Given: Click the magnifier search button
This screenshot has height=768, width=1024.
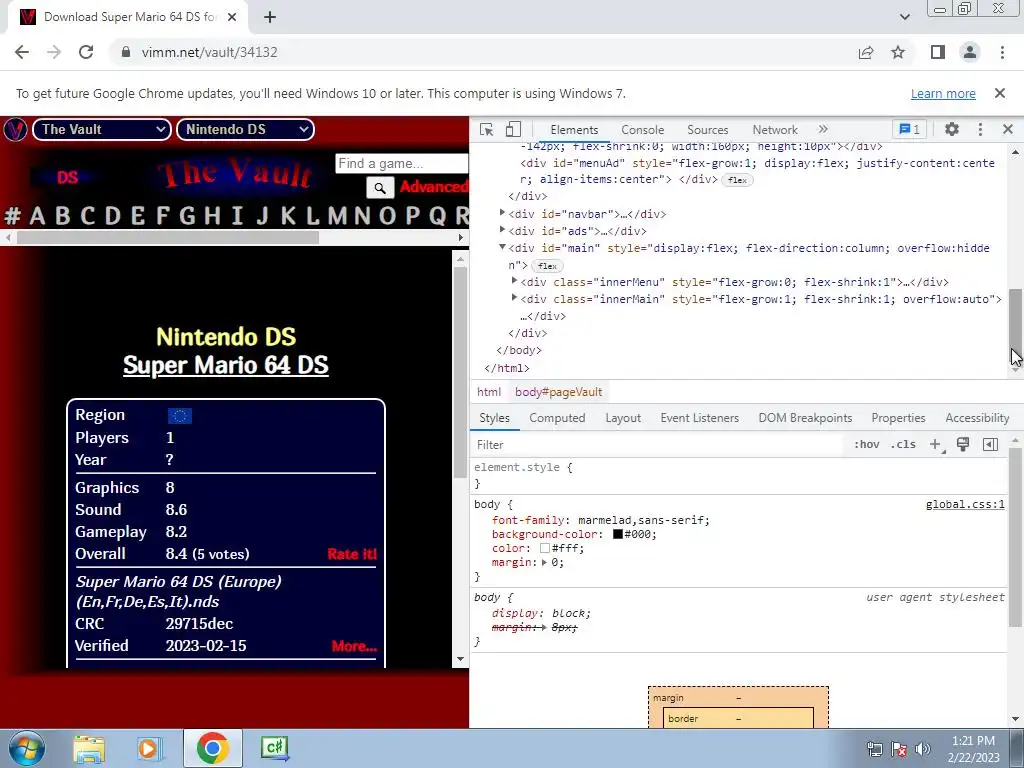Looking at the screenshot, I should coord(380,189).
